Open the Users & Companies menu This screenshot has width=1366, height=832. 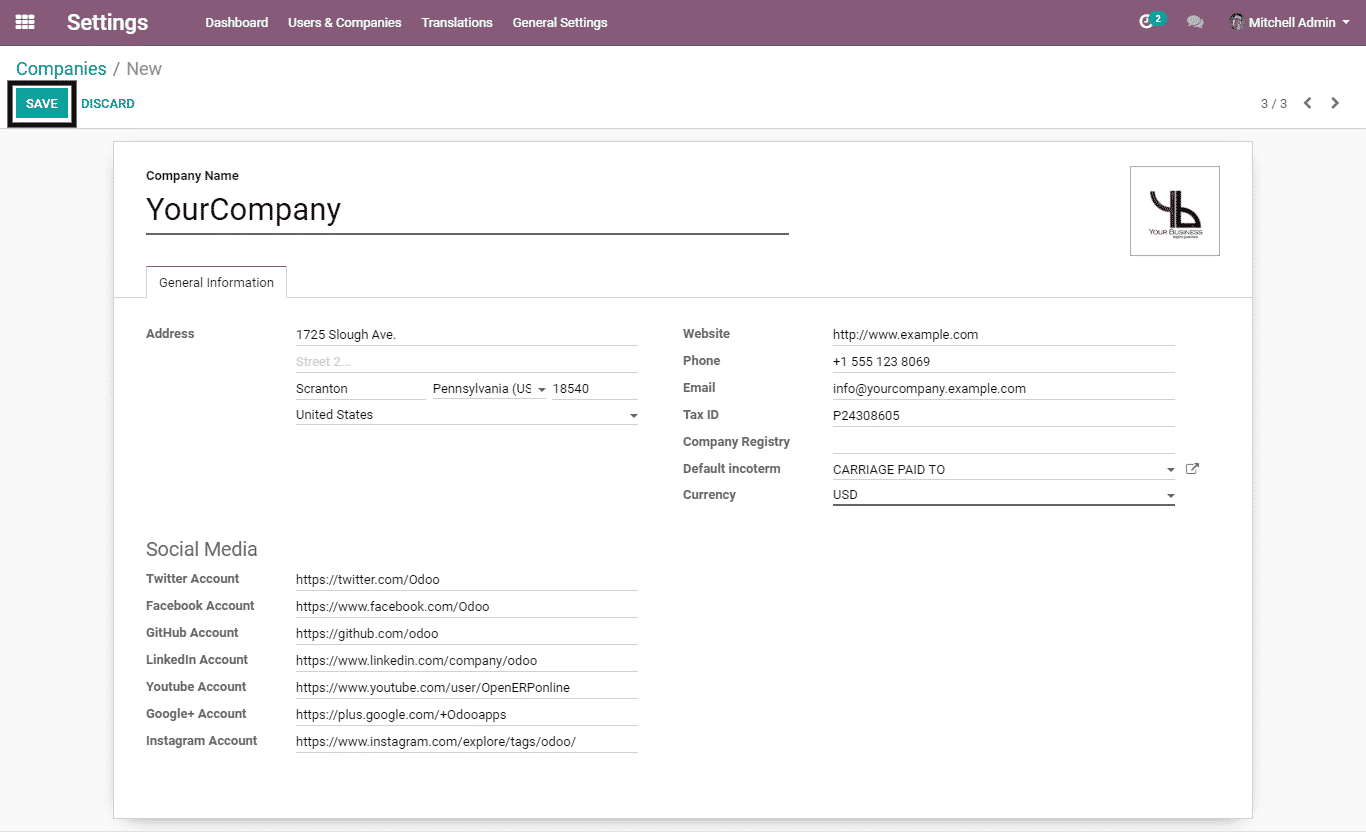pyautogui.click(x=344, y=22)
